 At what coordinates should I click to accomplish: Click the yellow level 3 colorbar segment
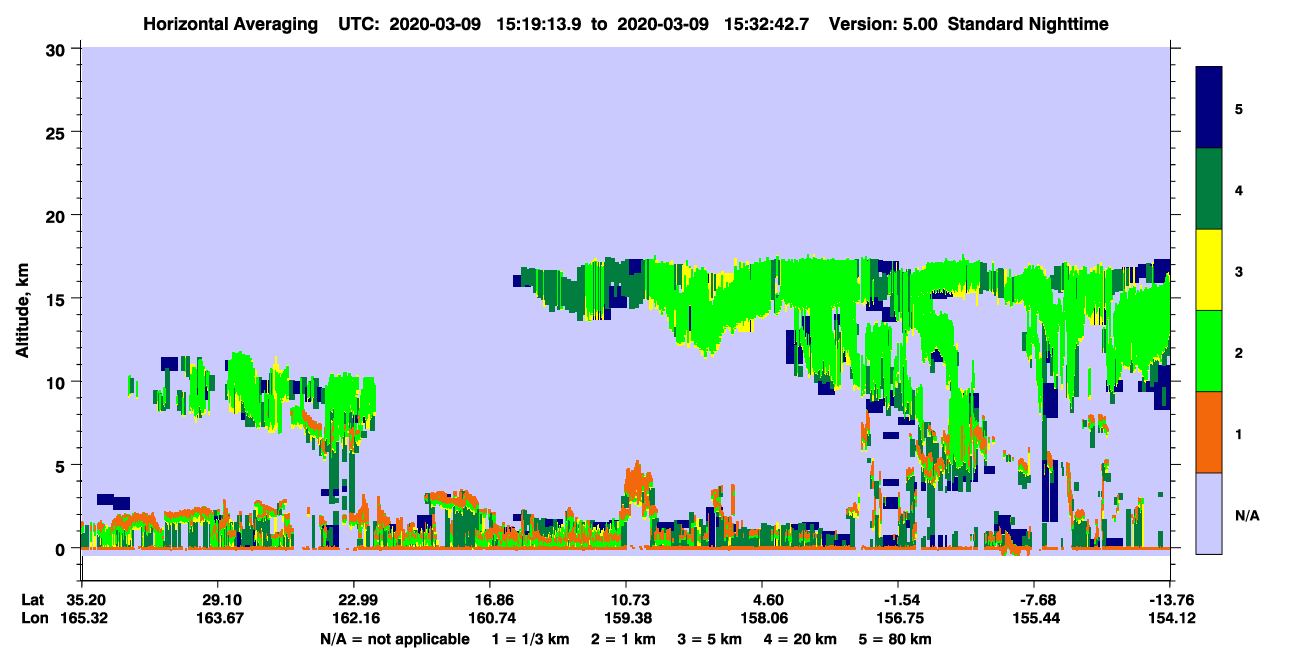(x=1209, y=270)
